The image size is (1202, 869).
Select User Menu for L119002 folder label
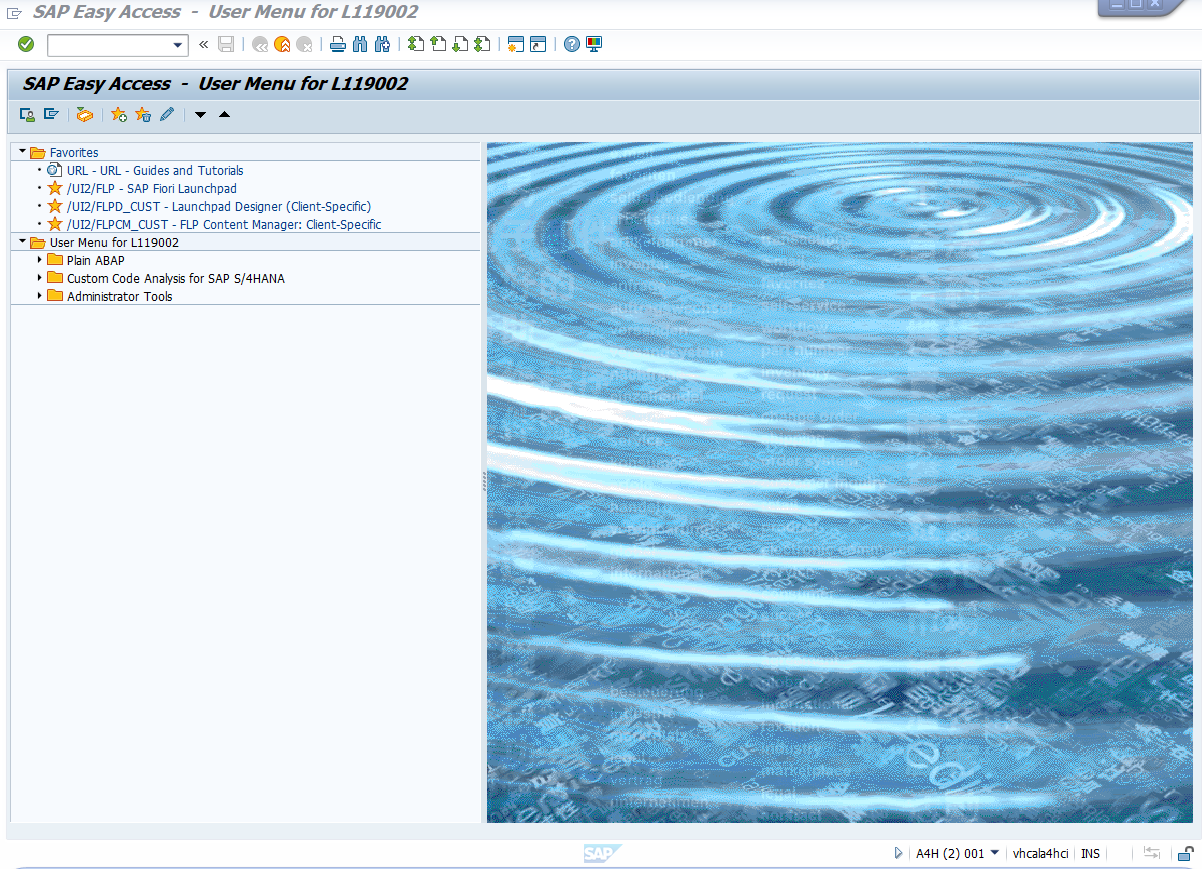(115, 243)
